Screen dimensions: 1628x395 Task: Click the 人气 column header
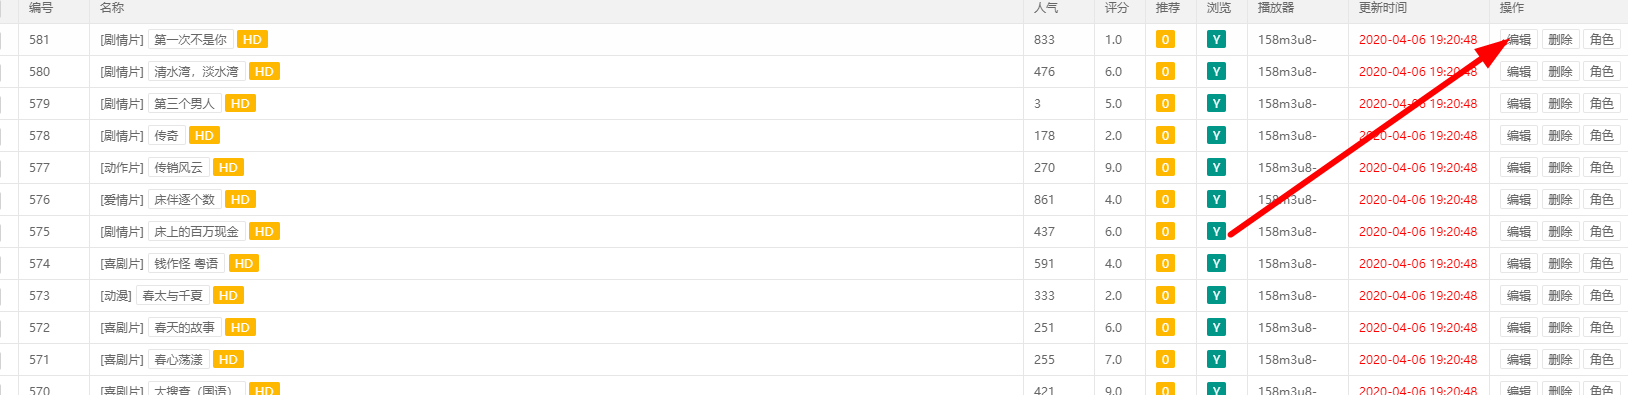point(1046,8)
